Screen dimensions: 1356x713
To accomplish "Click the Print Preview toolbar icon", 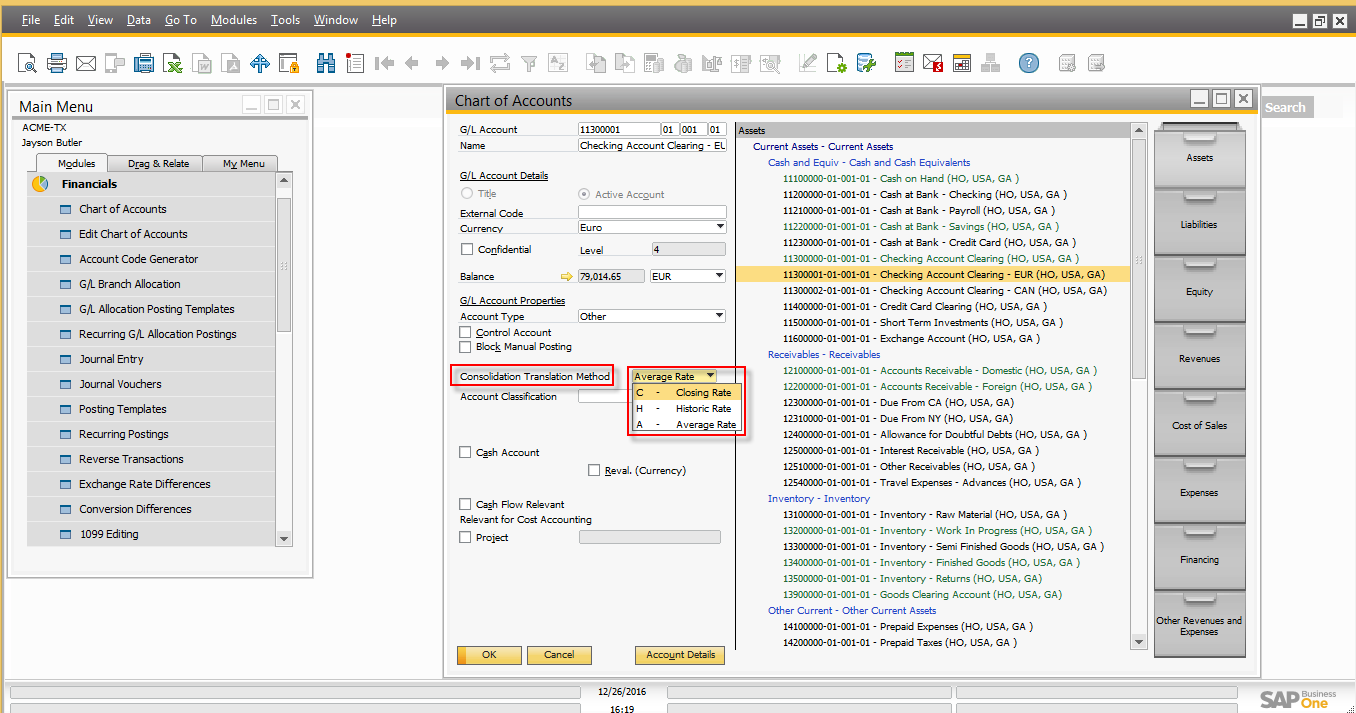I will [x=27, y=64].
